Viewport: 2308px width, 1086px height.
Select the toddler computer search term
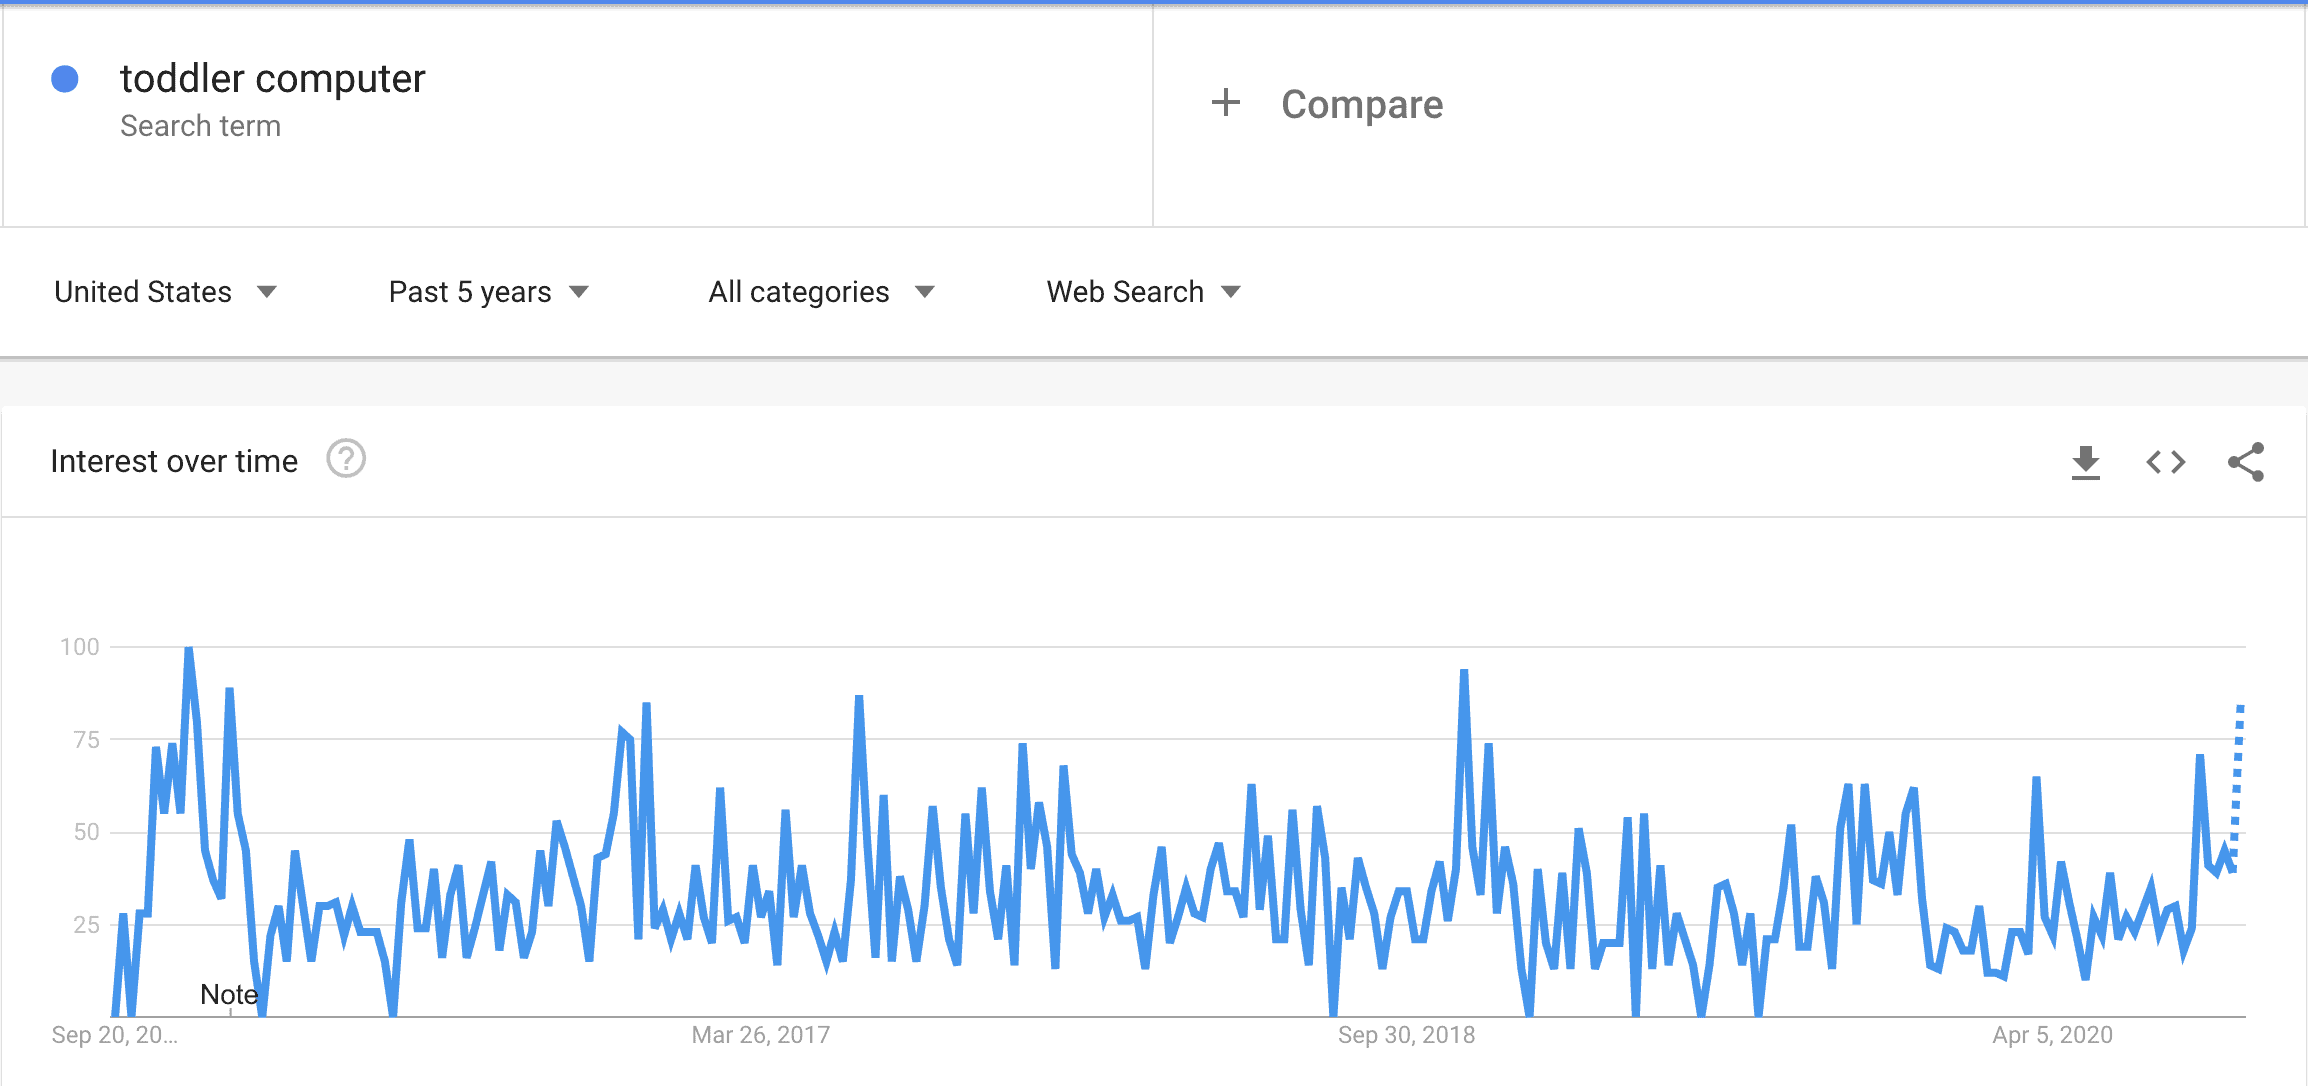[273, 78]
